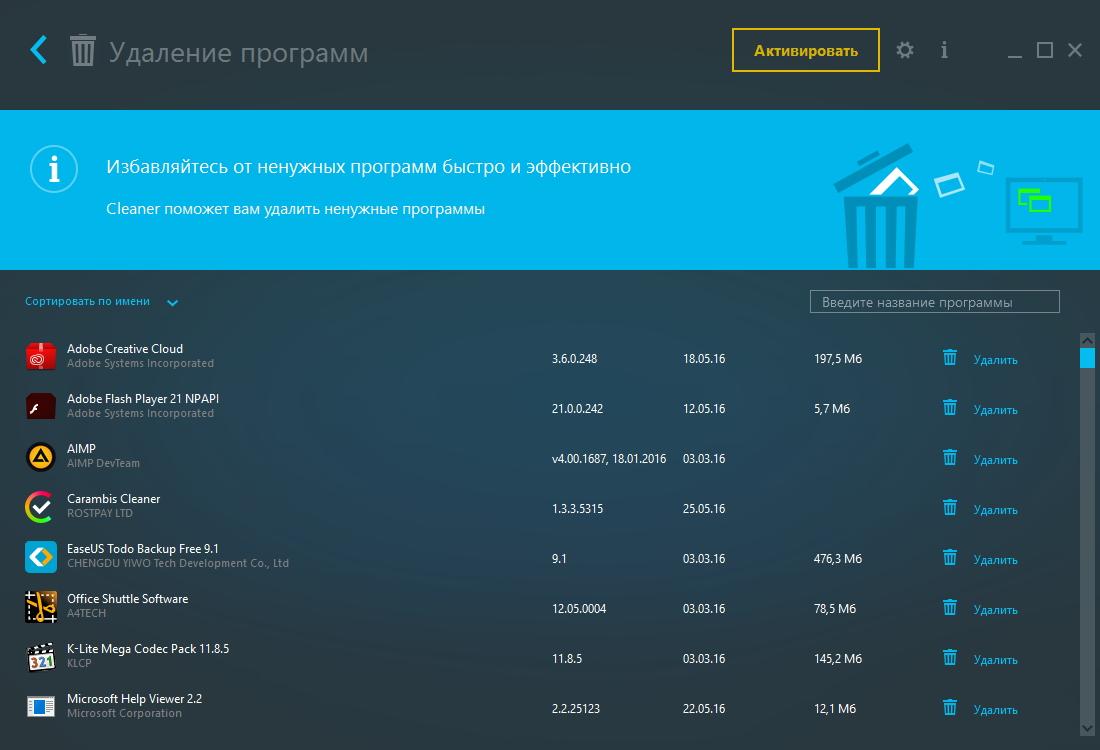1100x750 pixels.
Task: Click the scrollbar up arrow
Action: (1087, 340)
